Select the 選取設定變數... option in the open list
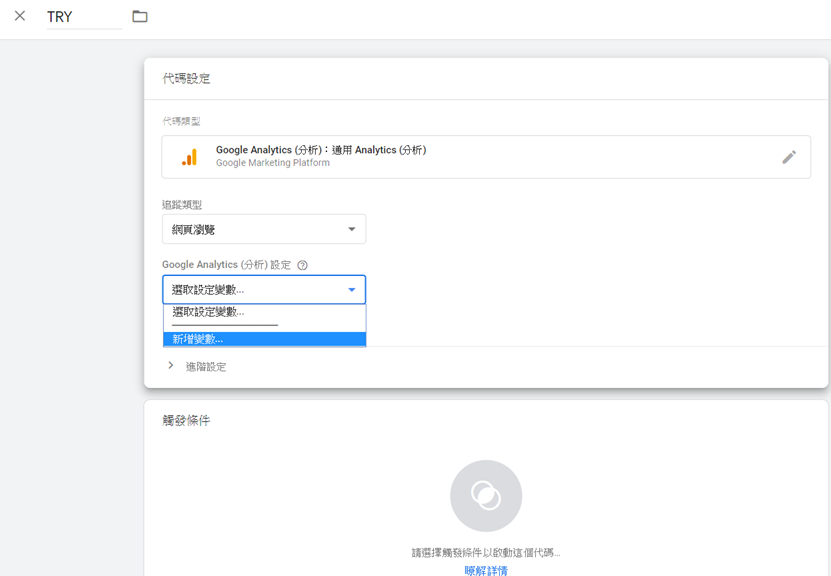This screenshot has width=831, height=576. coord(264,312)
